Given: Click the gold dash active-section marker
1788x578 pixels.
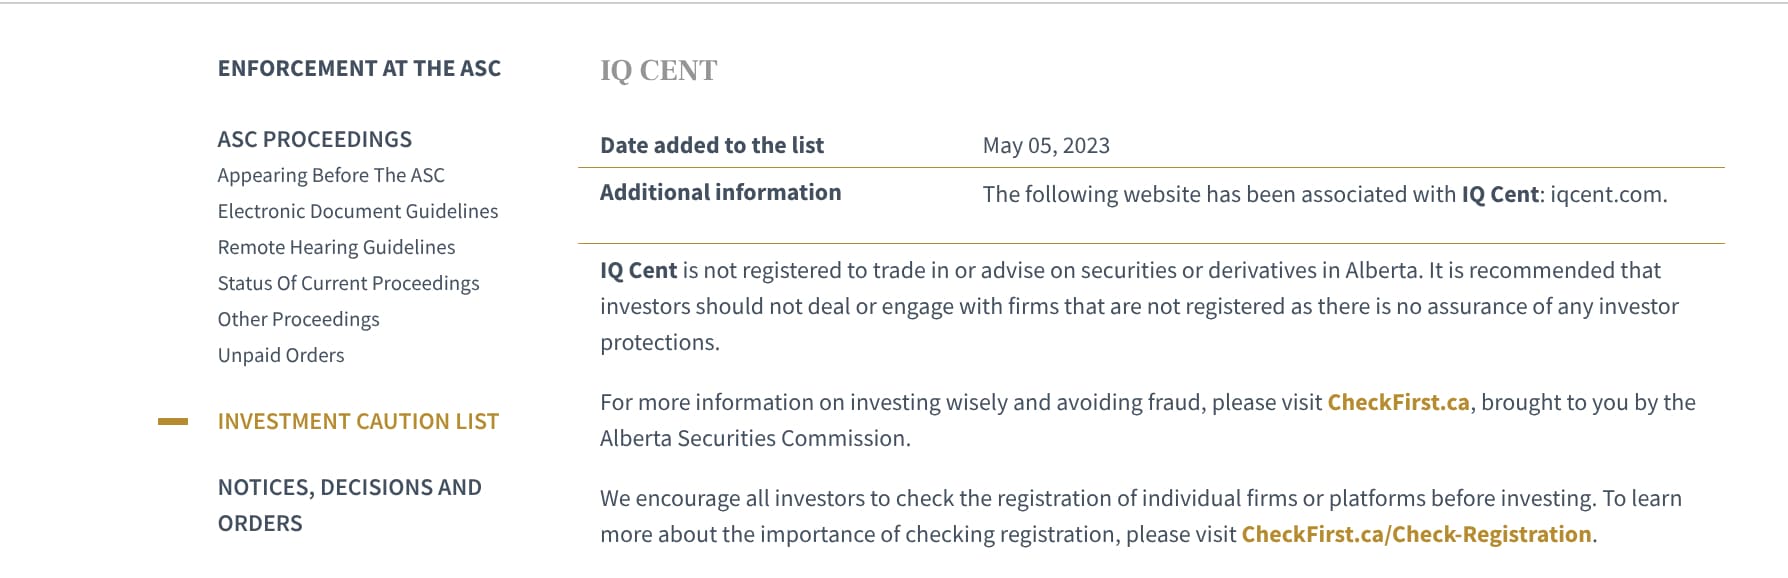Looking at the screenshot, I should 173,422.
